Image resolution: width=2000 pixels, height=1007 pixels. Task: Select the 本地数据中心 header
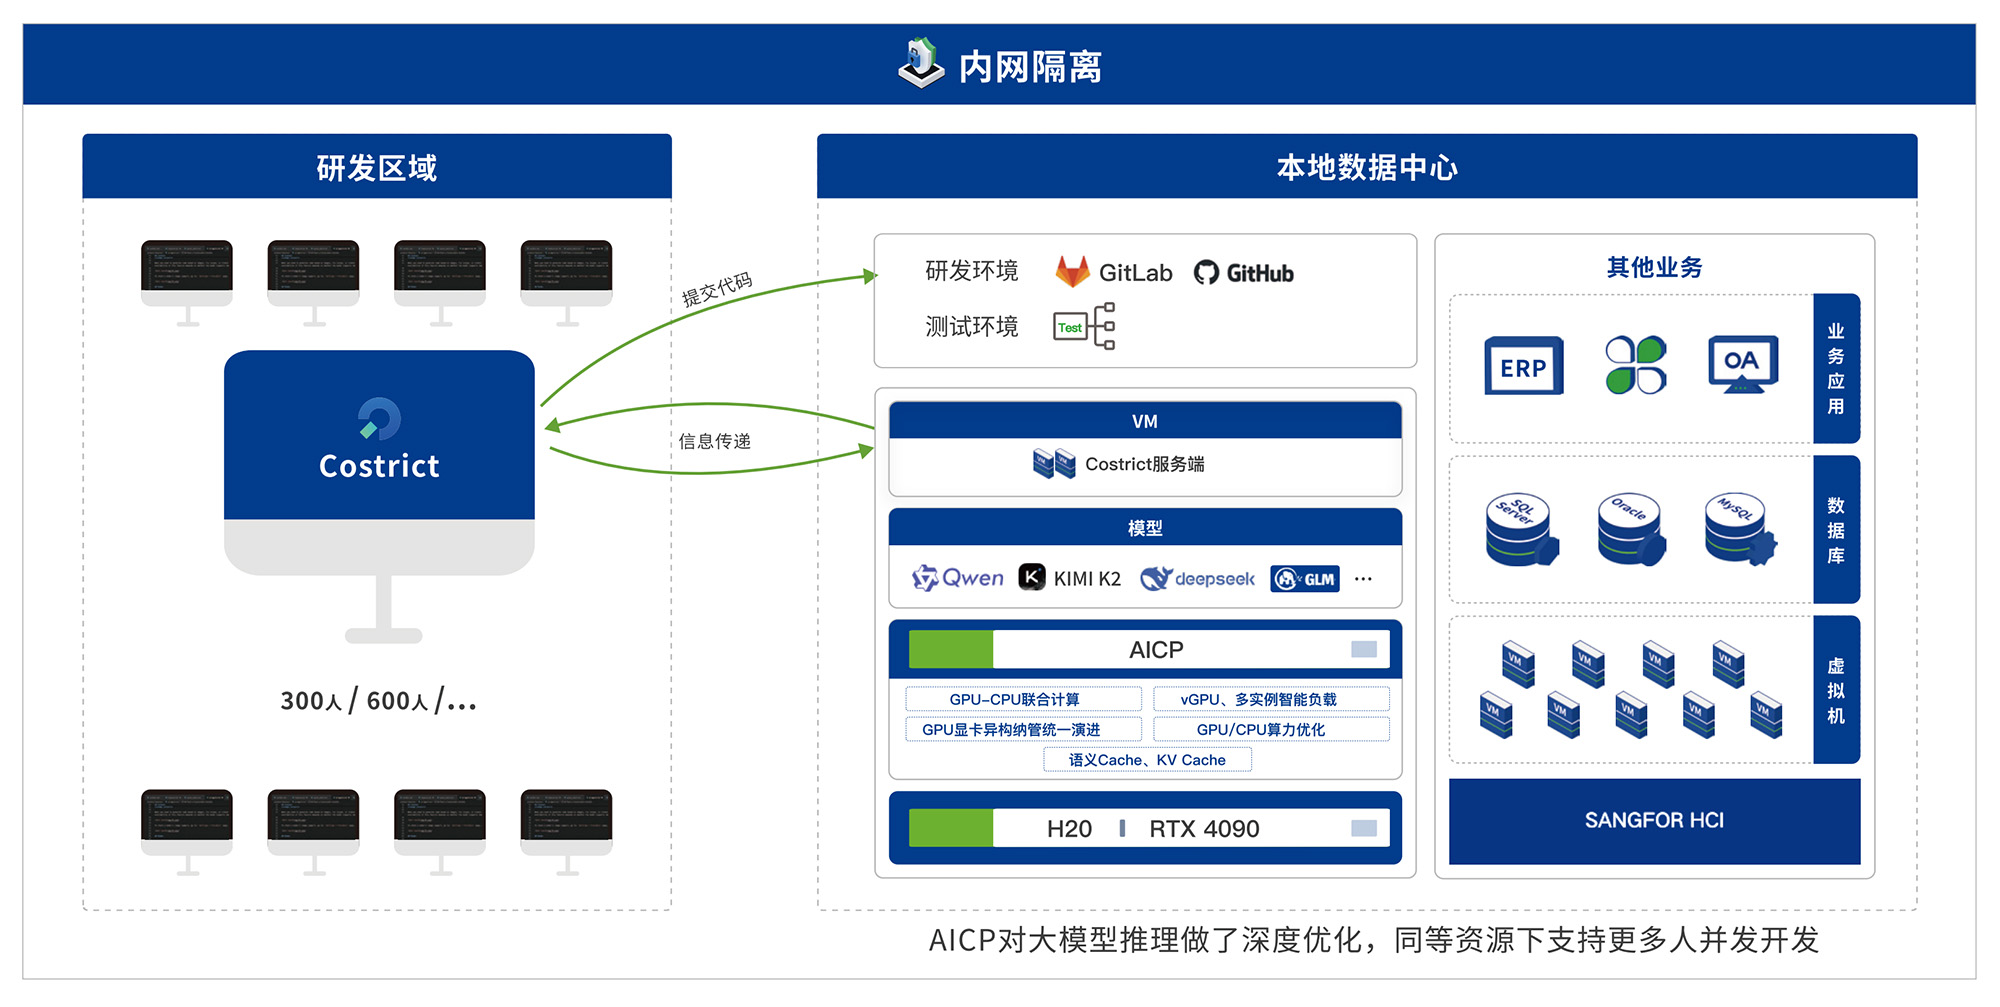1365,167
